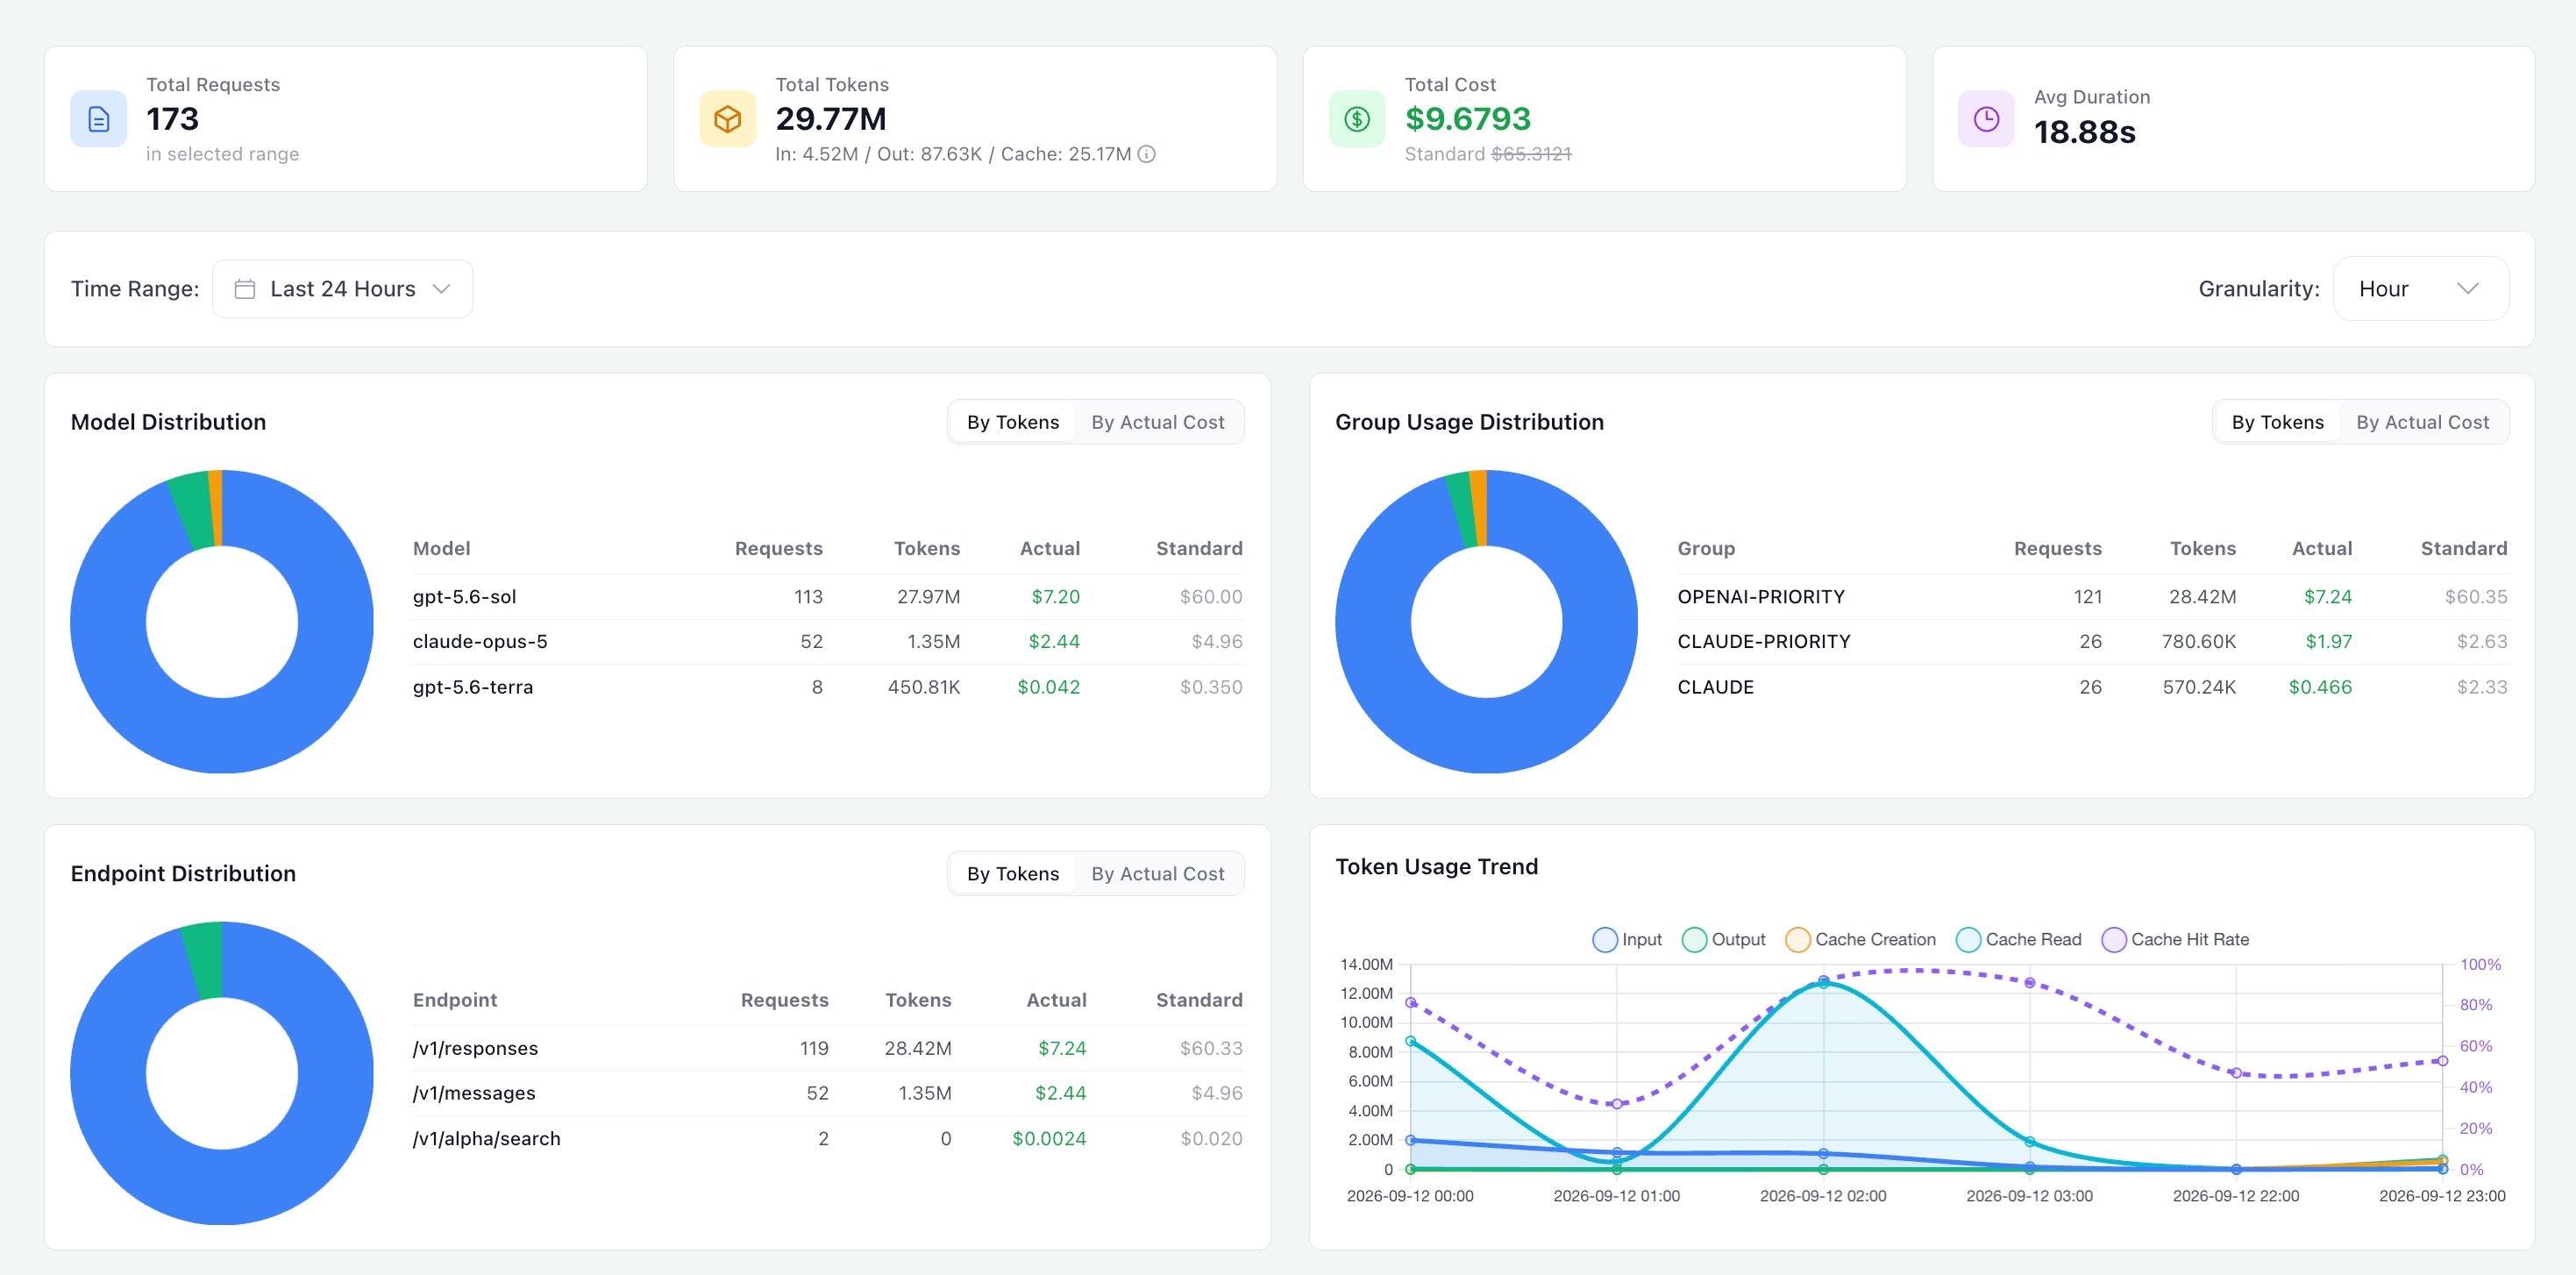Click the Total Requests value 173
Screen dimensions: 2576x1275
click(x=172, y=119)
